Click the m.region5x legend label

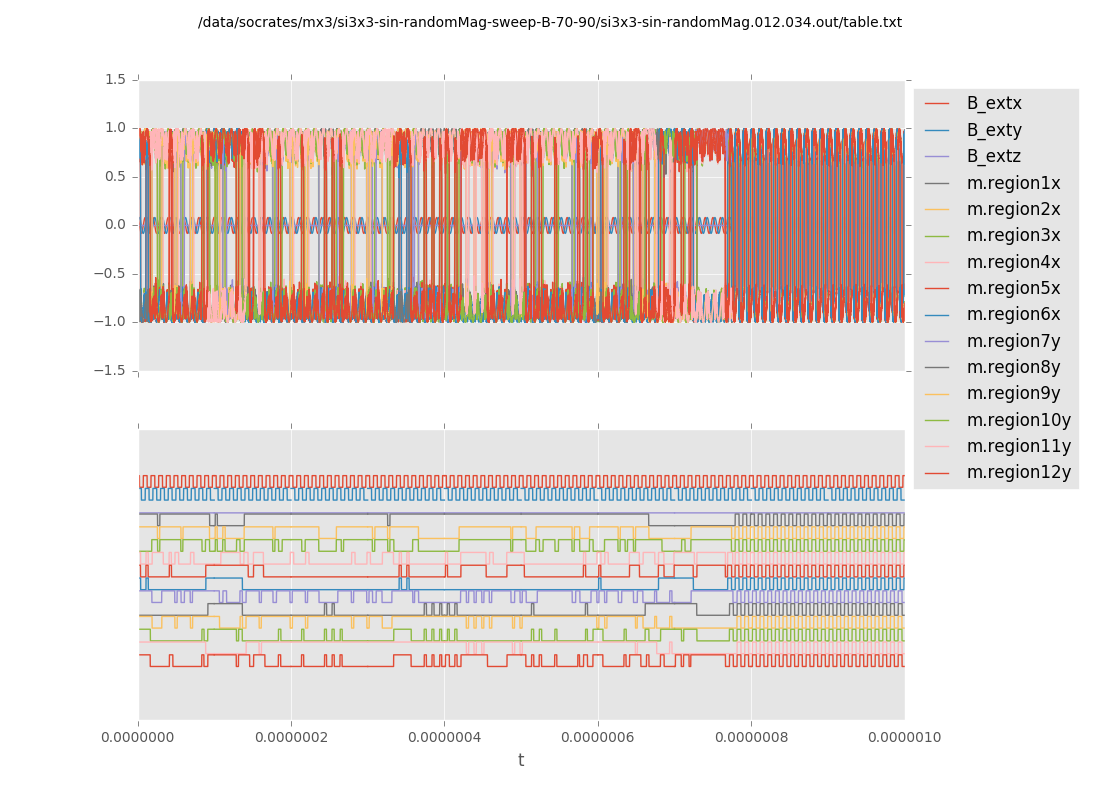coord(1013,288)
